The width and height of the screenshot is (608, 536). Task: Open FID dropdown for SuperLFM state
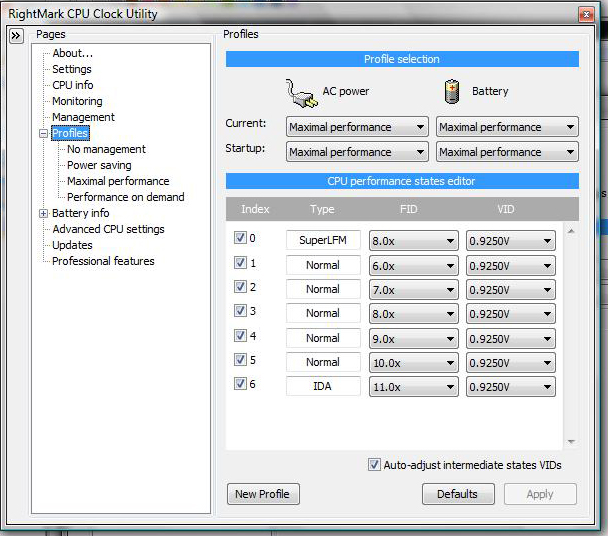[x=414, y=241]
